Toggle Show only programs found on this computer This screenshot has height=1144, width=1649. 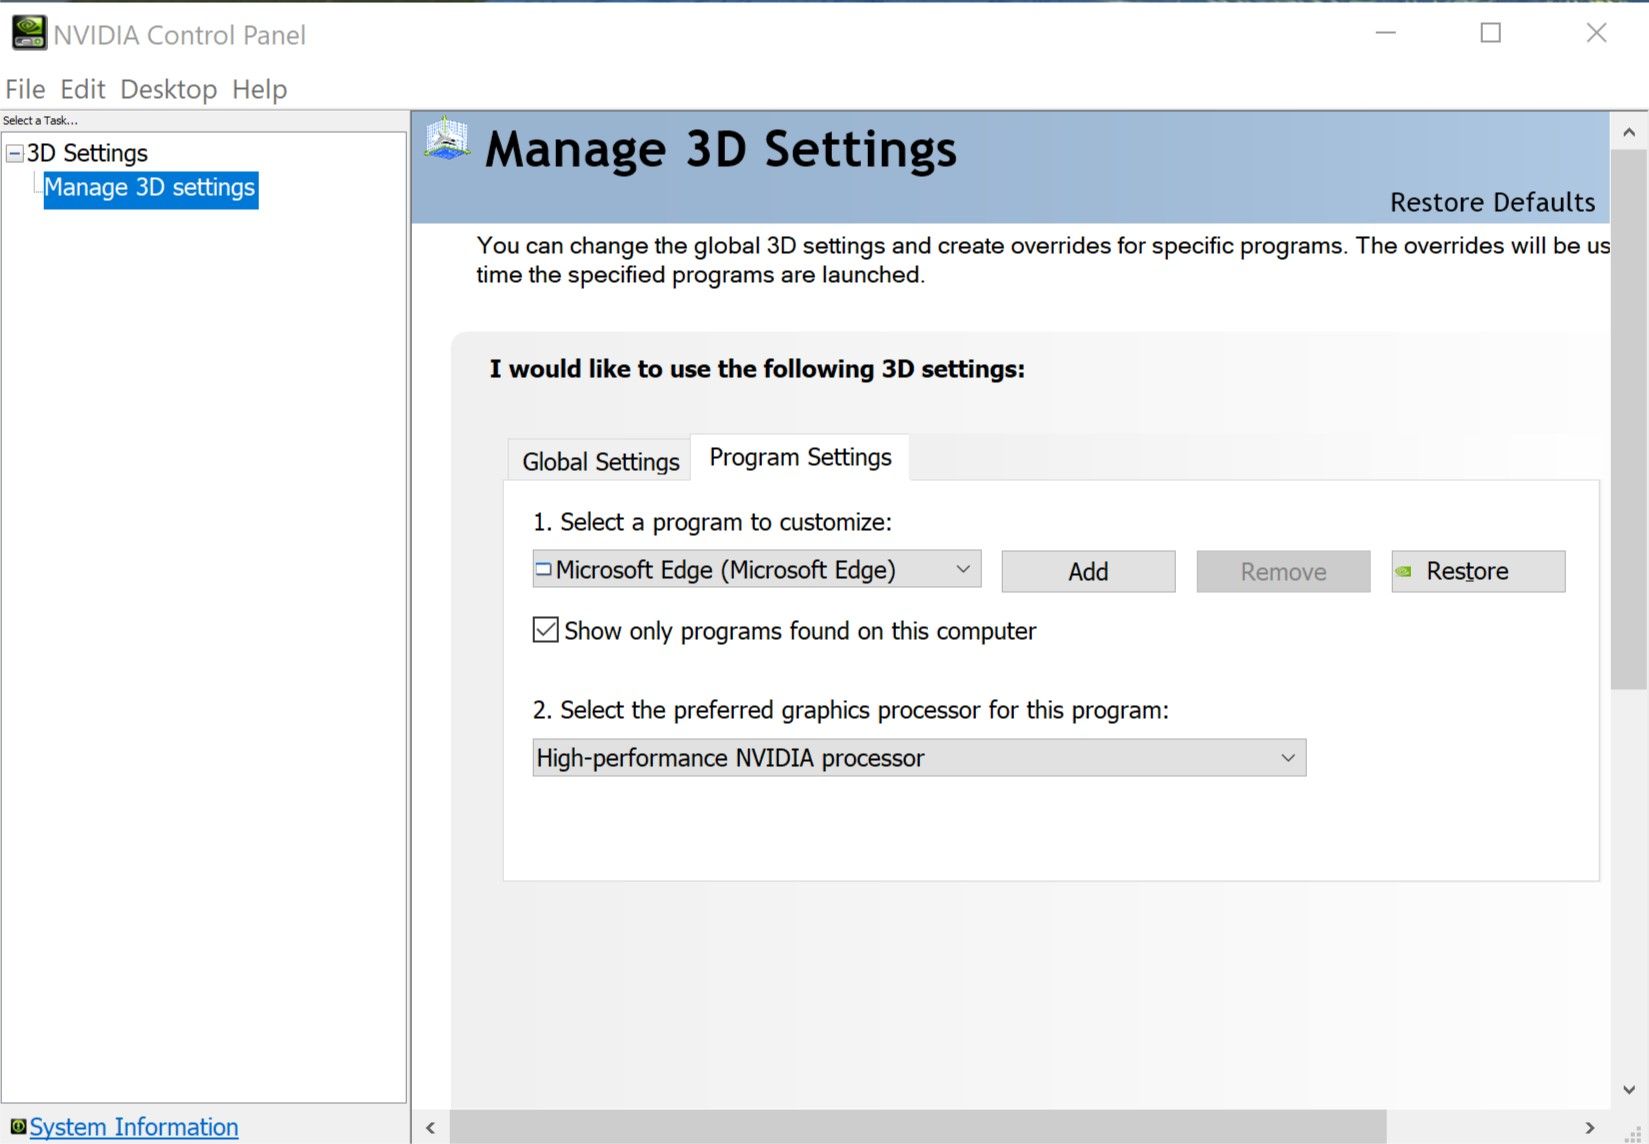tap(545, 630)
